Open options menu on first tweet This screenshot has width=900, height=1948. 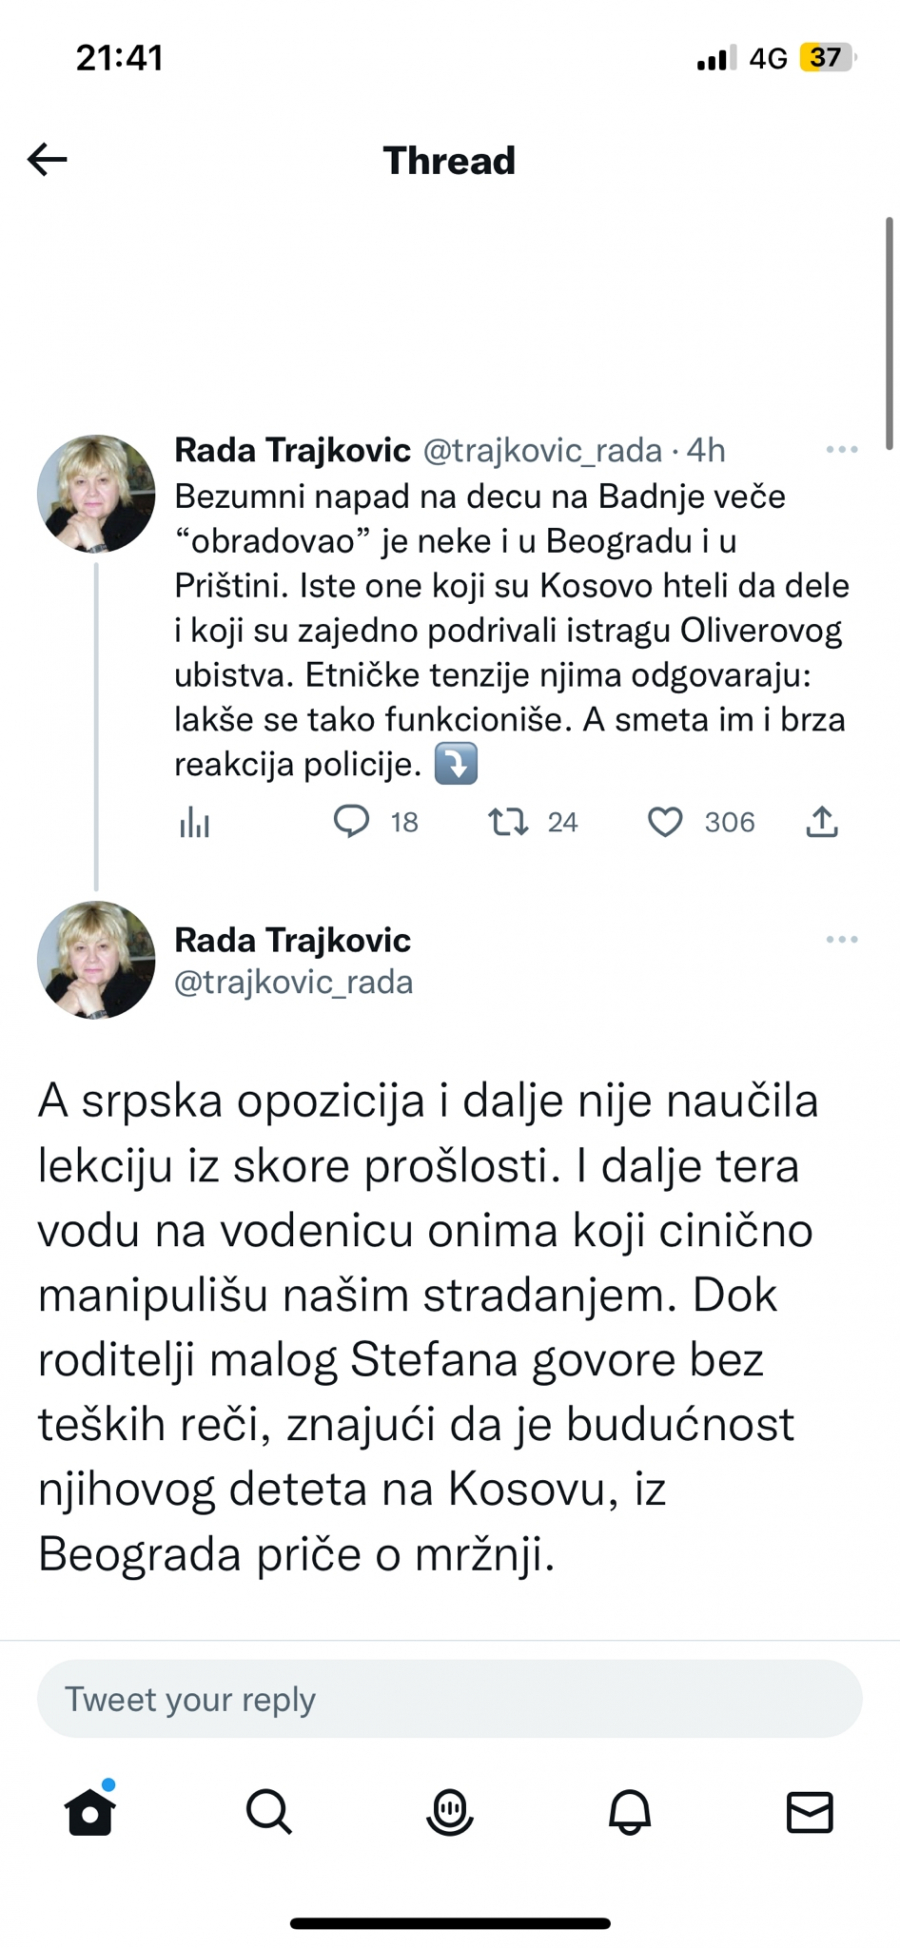pos(842,449)
